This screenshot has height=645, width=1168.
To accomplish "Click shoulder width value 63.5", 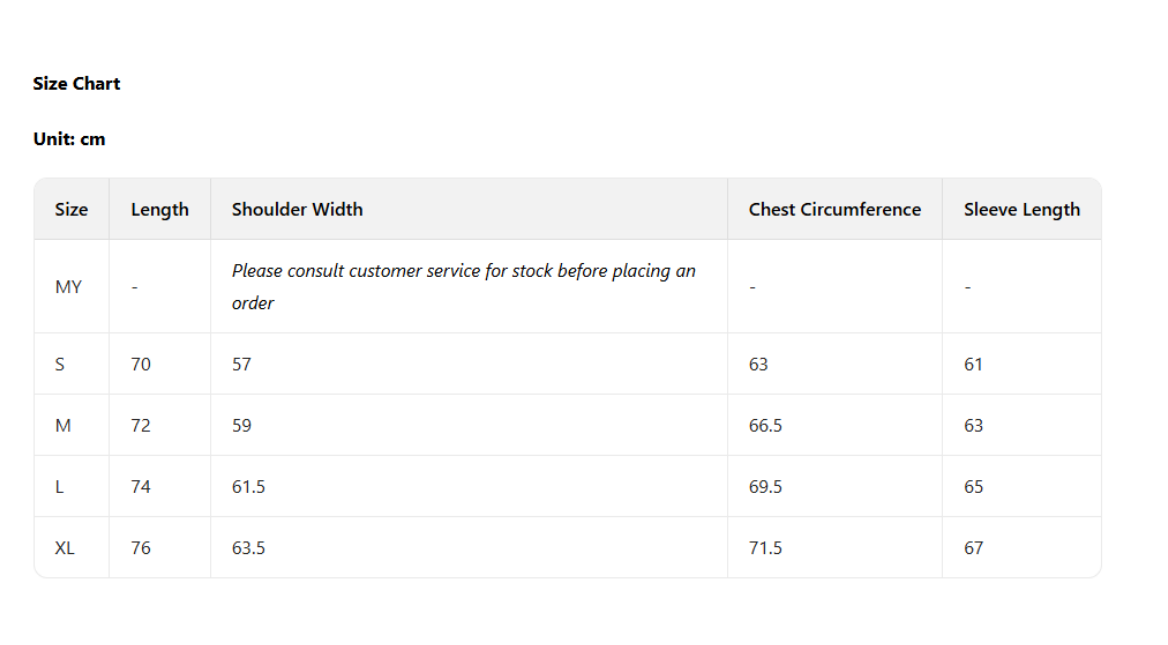I will (x=248, y=548).
